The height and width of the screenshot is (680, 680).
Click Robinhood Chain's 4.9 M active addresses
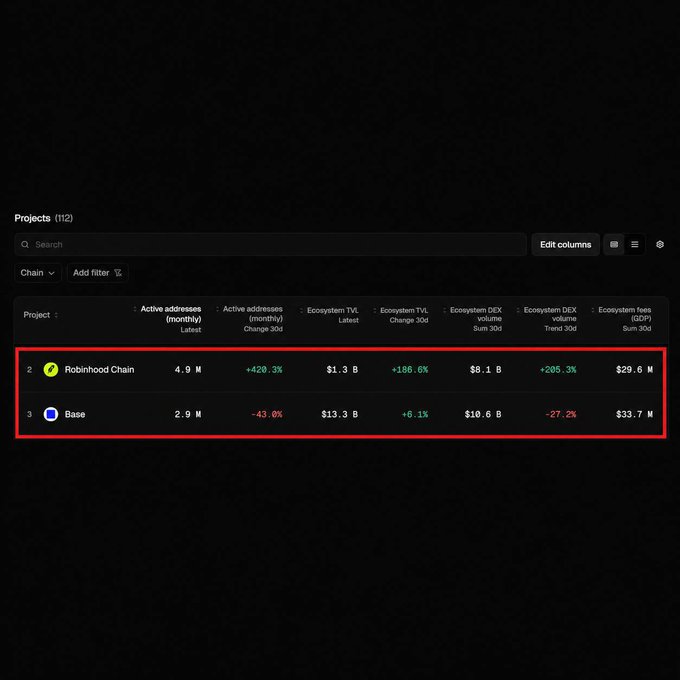(188, 369)
